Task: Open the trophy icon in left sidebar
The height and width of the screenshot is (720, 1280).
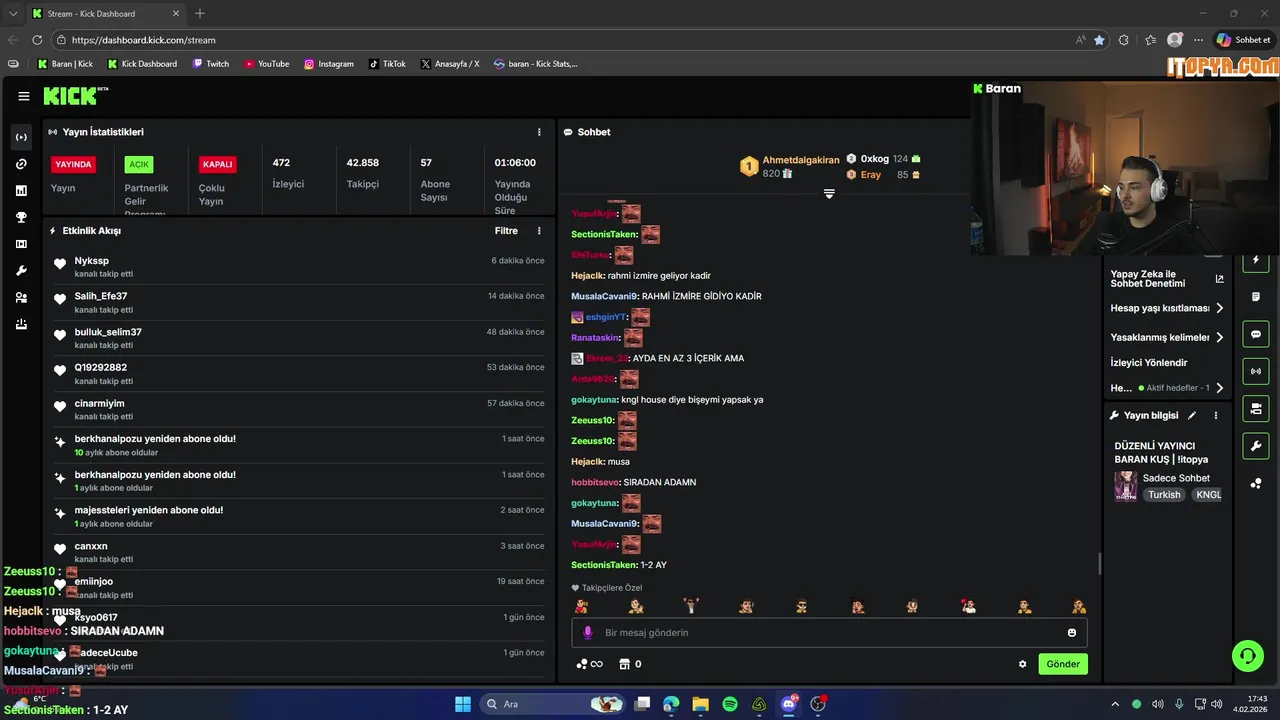Action: point(21,217)
